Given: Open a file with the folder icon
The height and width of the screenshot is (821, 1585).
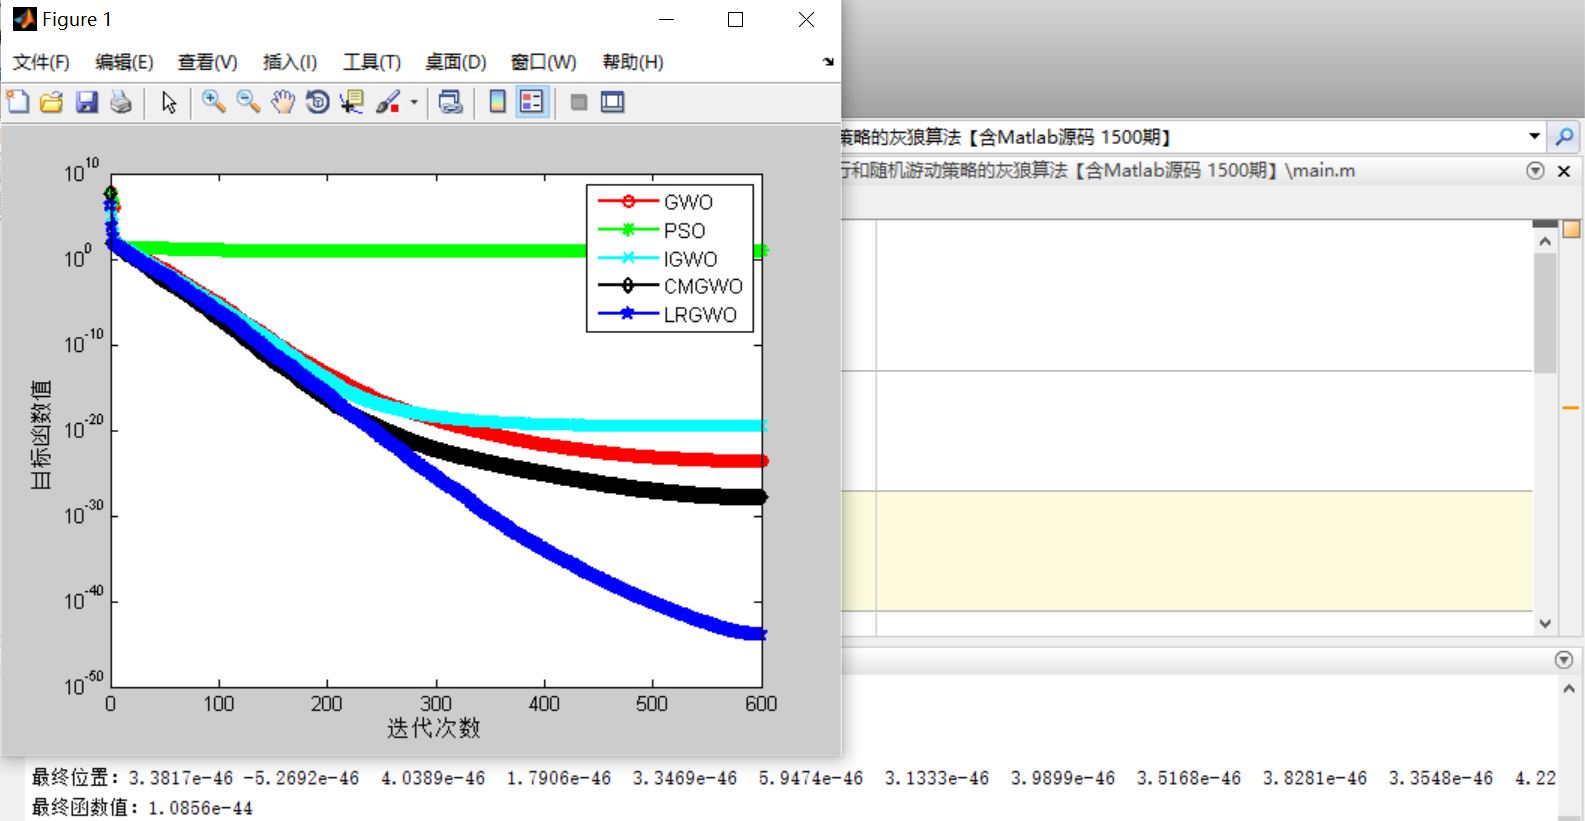Looking at the screenshot, I should (x=52, y=102).
